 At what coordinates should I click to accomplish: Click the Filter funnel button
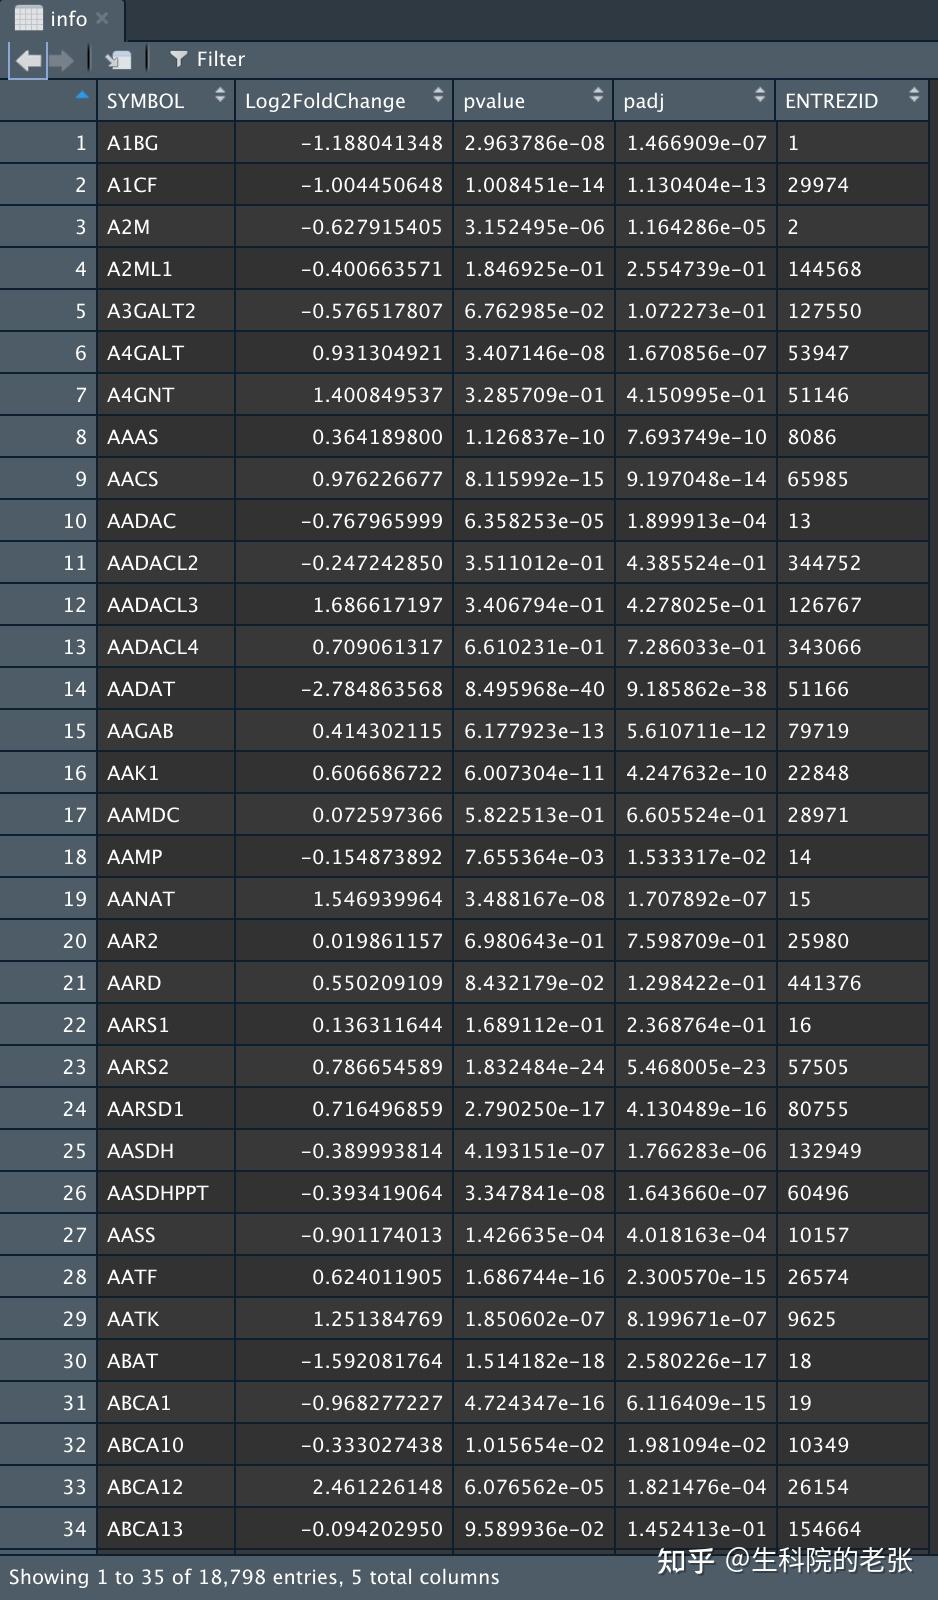click(207, 59)
